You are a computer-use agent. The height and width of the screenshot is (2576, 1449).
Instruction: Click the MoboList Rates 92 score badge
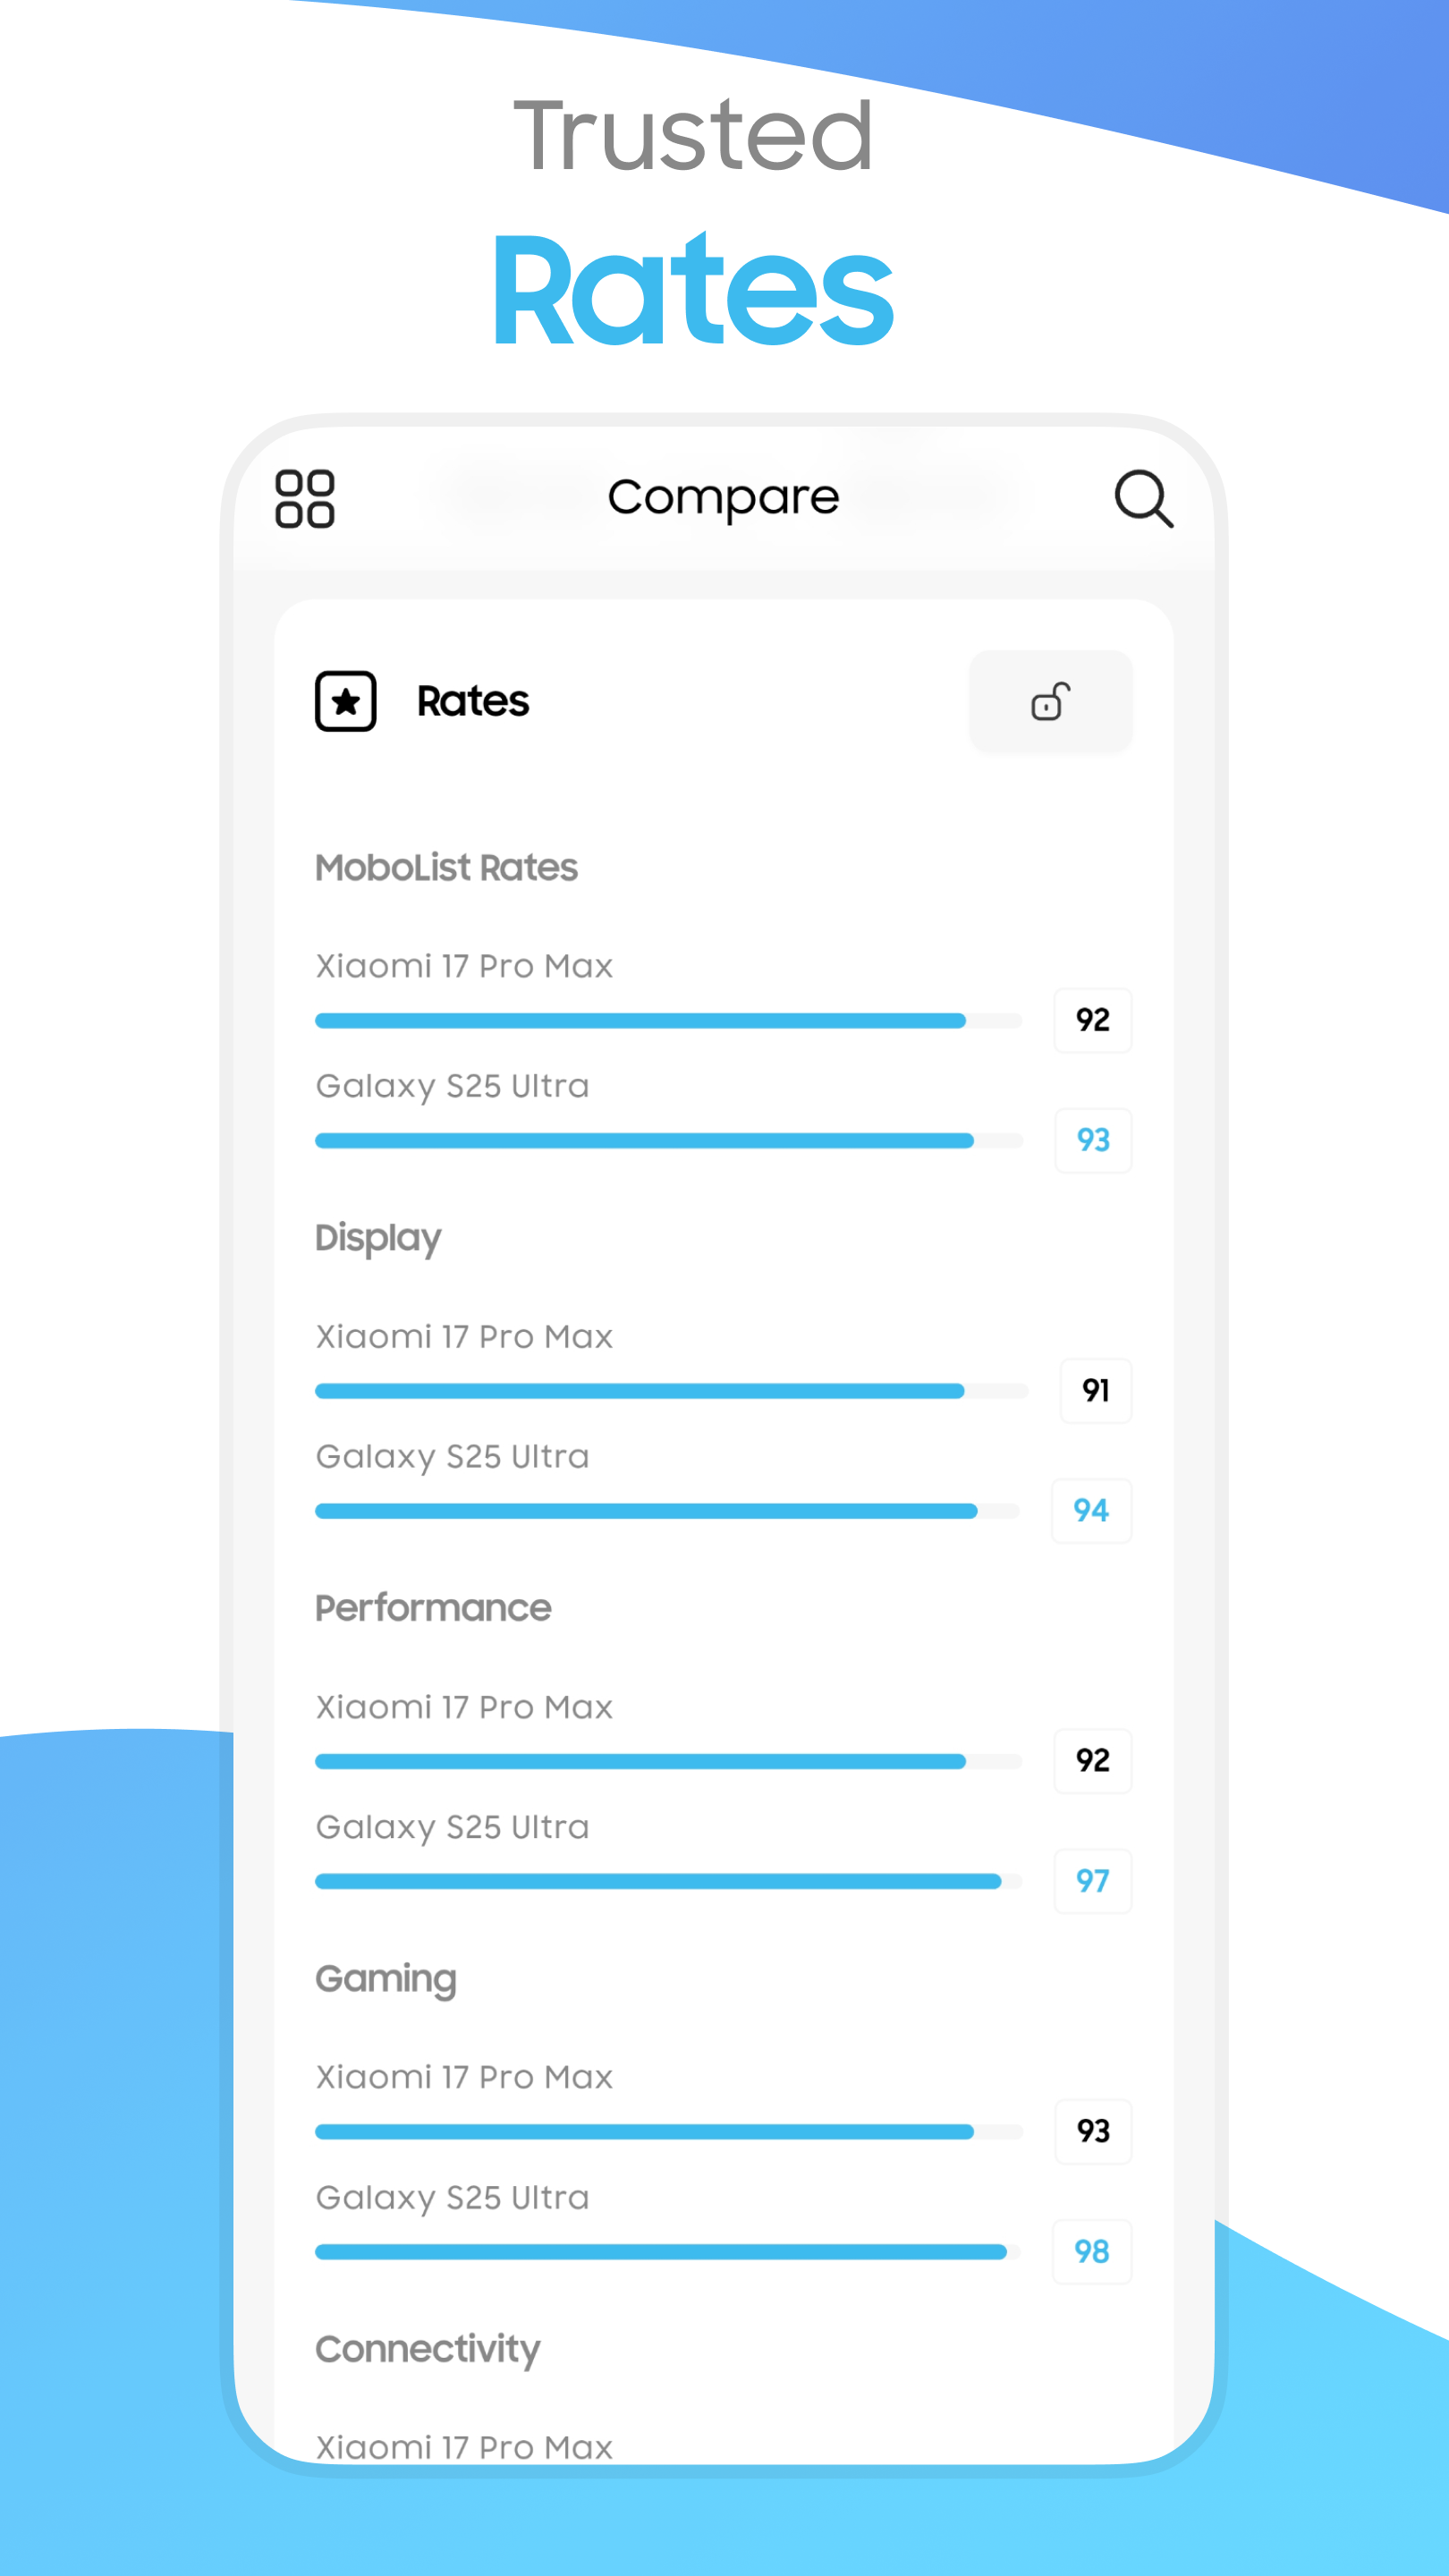pyautogui.click(x=1092, y=1020)
